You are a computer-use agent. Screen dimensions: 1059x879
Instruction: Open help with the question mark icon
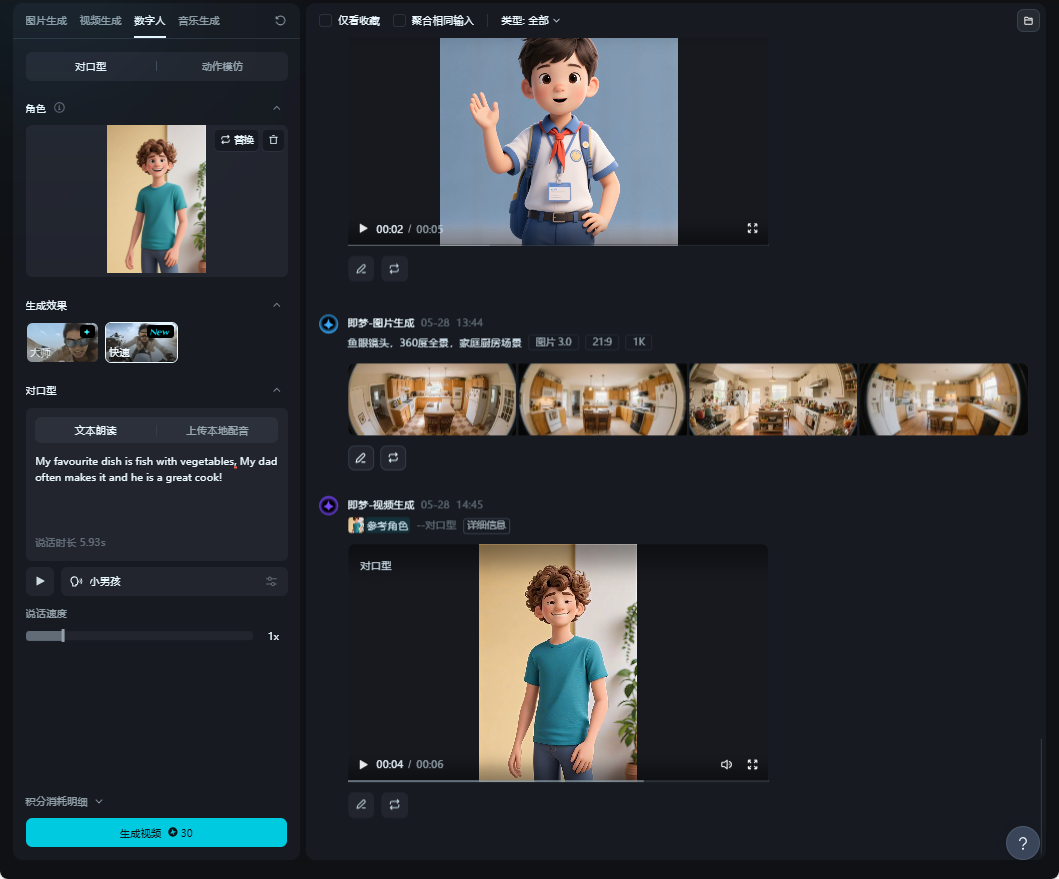pos(1023,843)
